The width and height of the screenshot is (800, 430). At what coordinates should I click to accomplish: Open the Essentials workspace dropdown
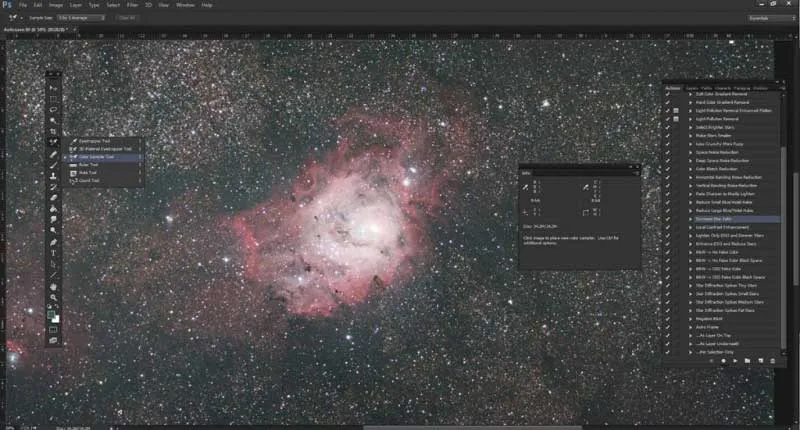[771, 18]
